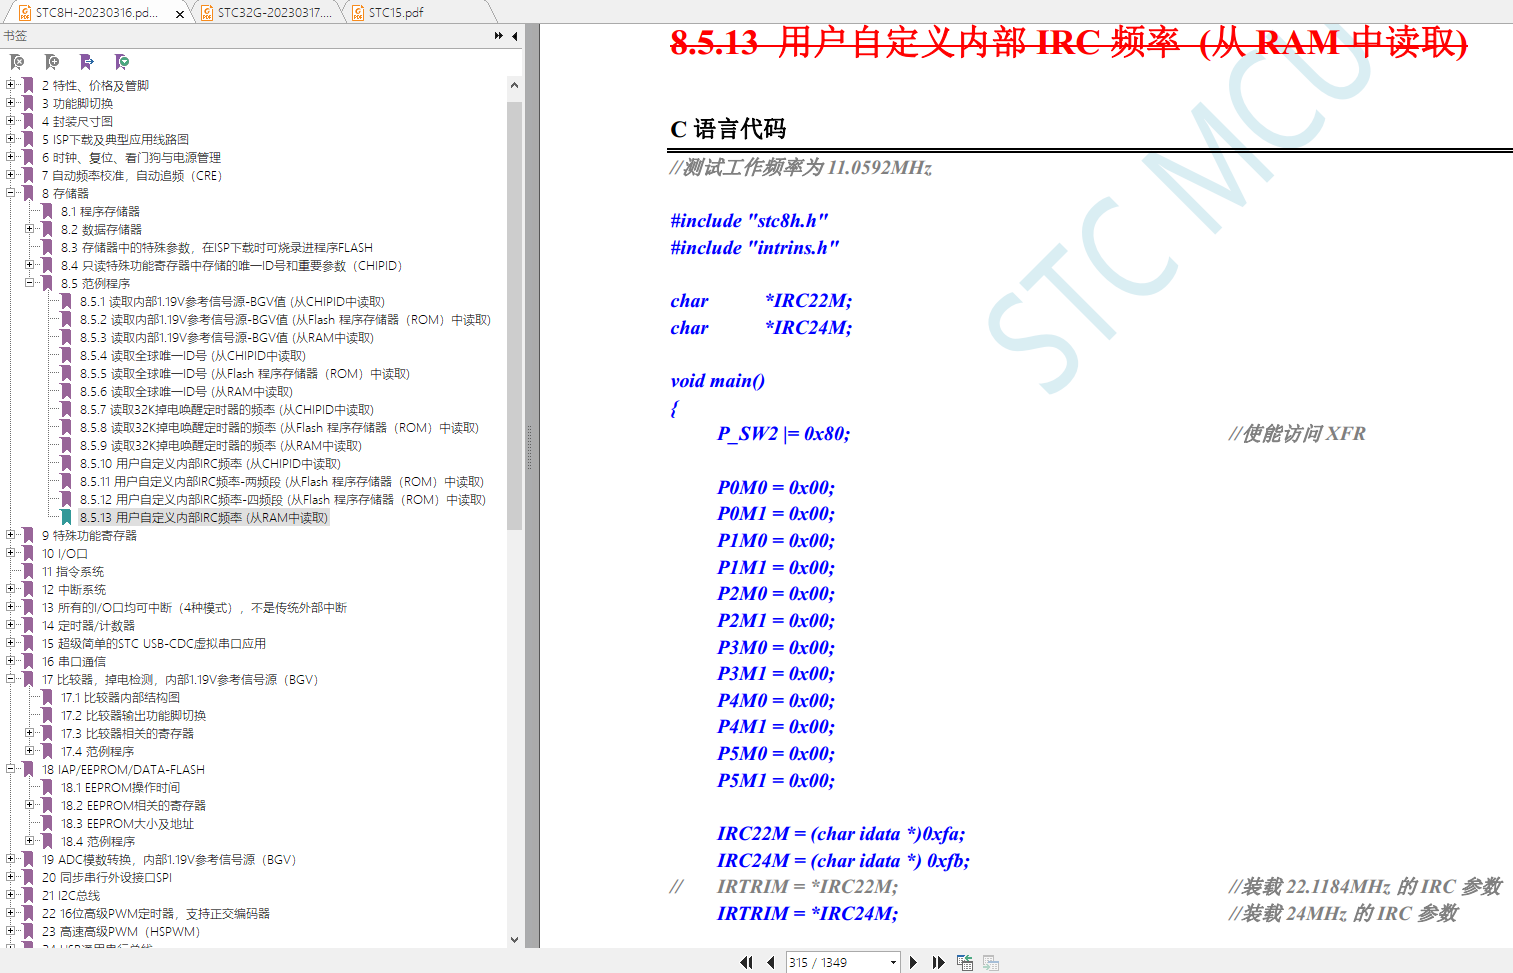Image resolution: width=1513 pixels, height=973 pixels.
Task: Expand the 17.3 比较器相关的寄存器 node
Action: (x=30, y=733)
